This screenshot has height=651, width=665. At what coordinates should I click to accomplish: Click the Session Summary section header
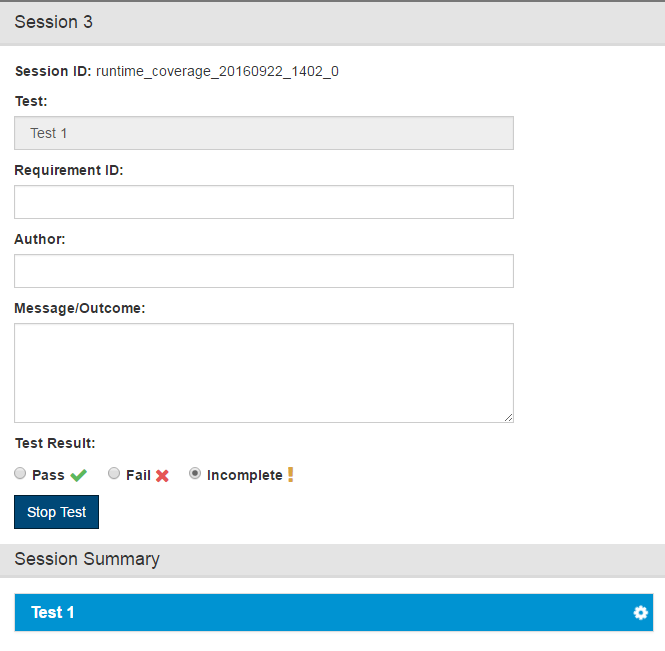click(332, 560)
